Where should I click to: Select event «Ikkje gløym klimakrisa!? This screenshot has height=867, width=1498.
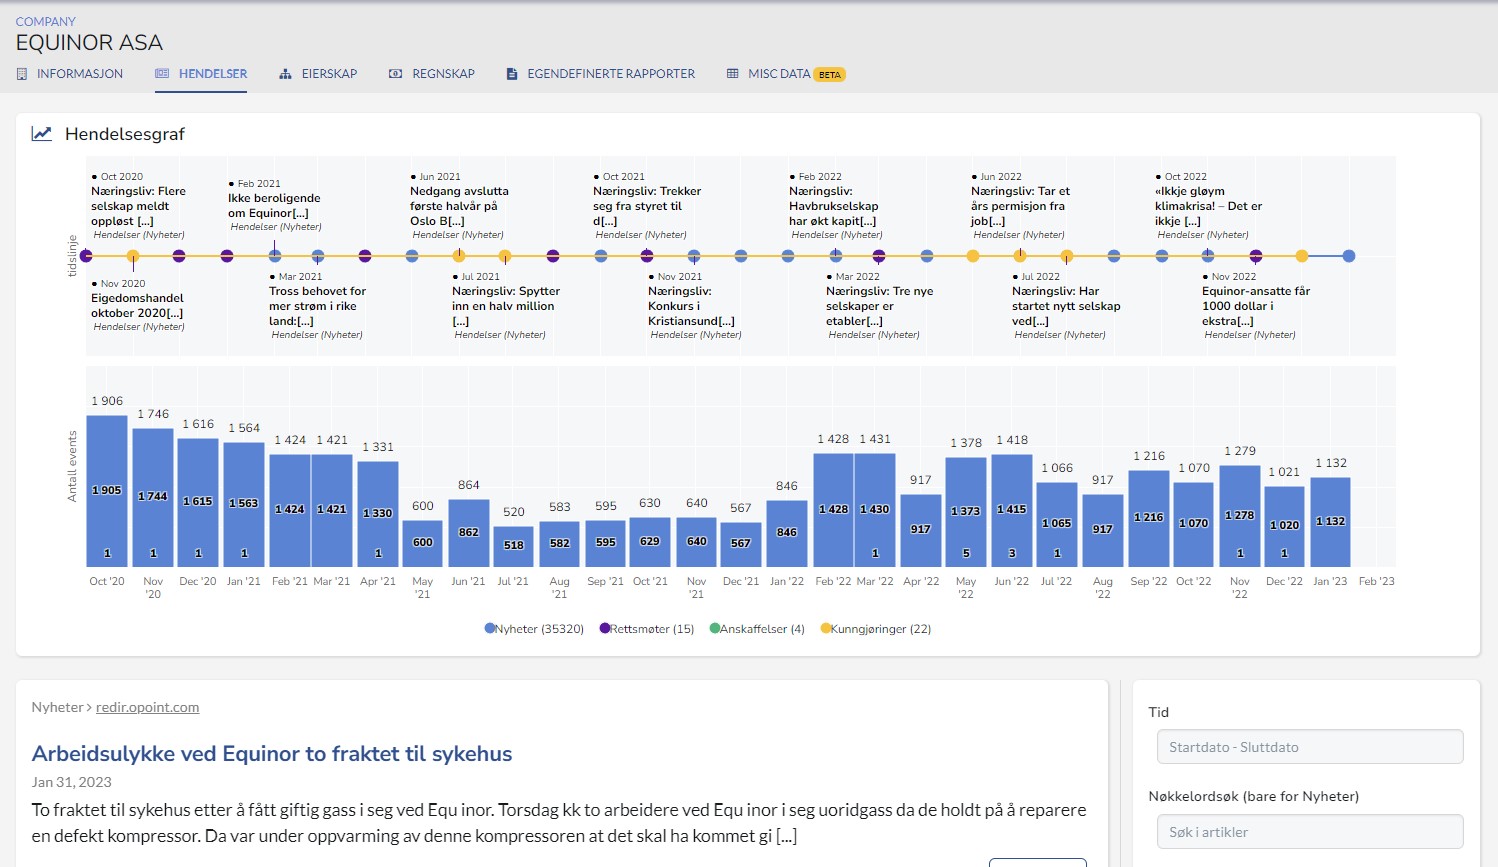pyautogui.click(x=1208, y=206)
